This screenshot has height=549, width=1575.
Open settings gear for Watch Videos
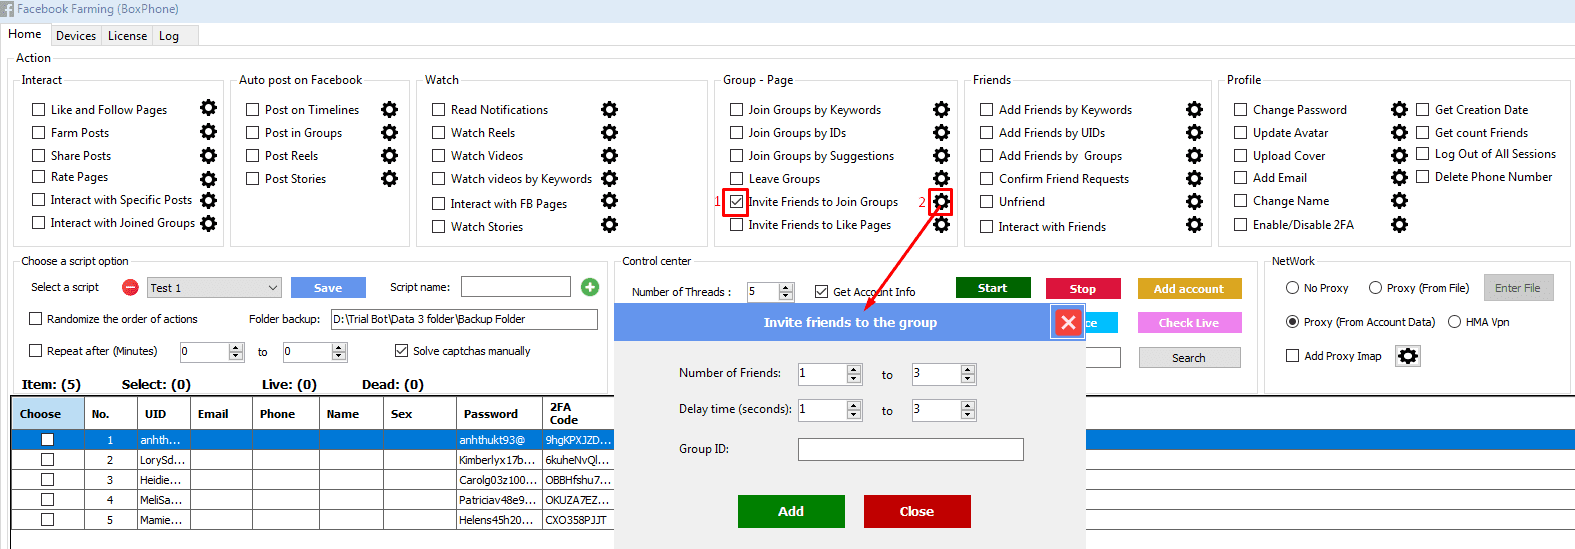(x=609, y=155)
